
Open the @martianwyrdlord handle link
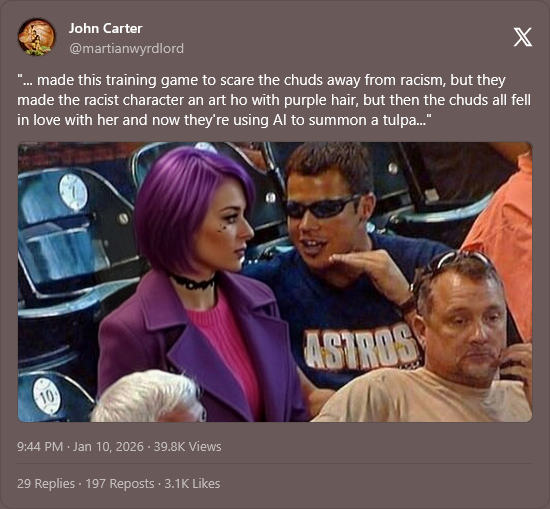tap(126, 48)
